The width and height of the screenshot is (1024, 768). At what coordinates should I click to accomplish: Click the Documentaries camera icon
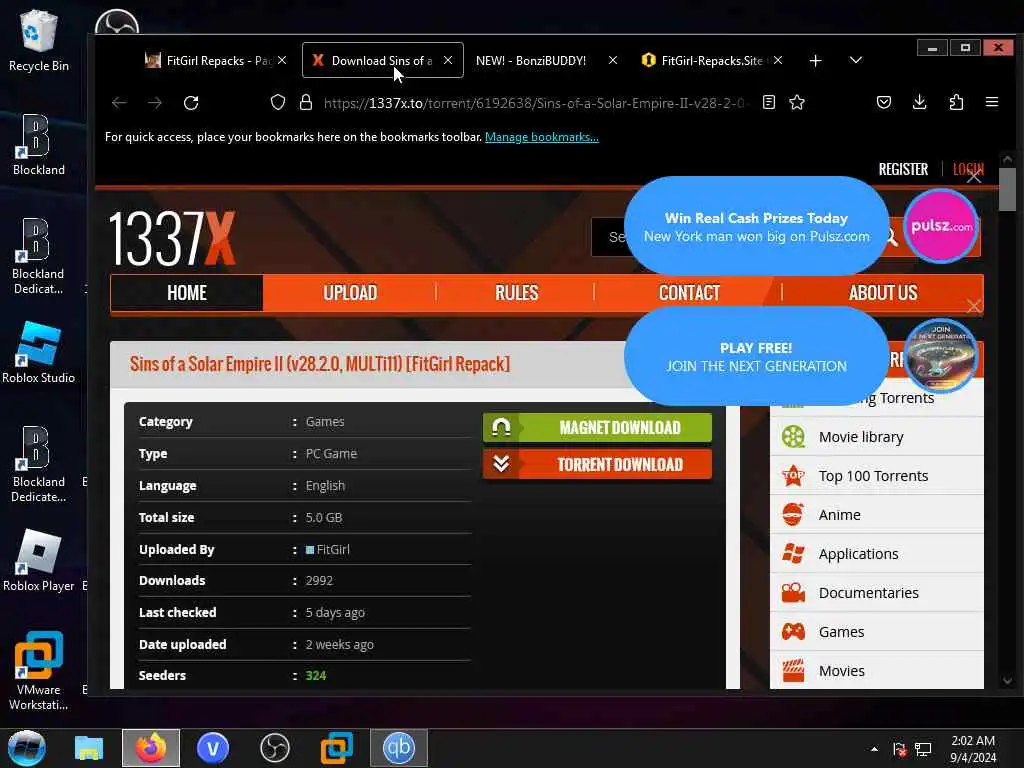pos(793,593)
